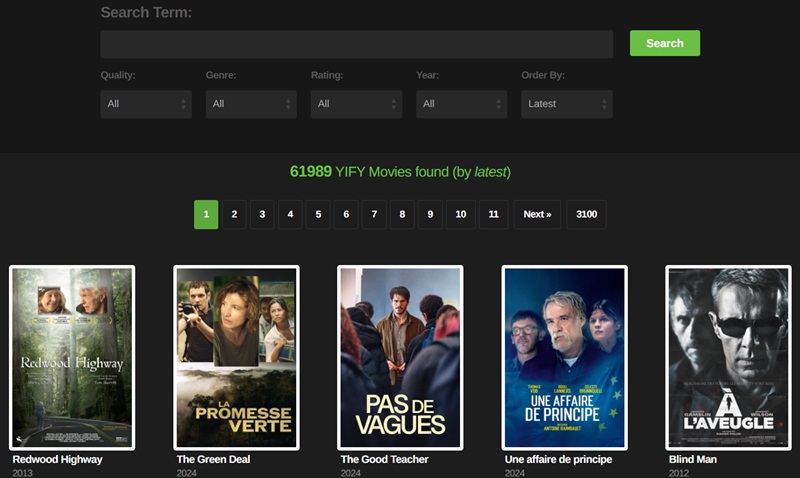Open the Year dropdown

461,104
